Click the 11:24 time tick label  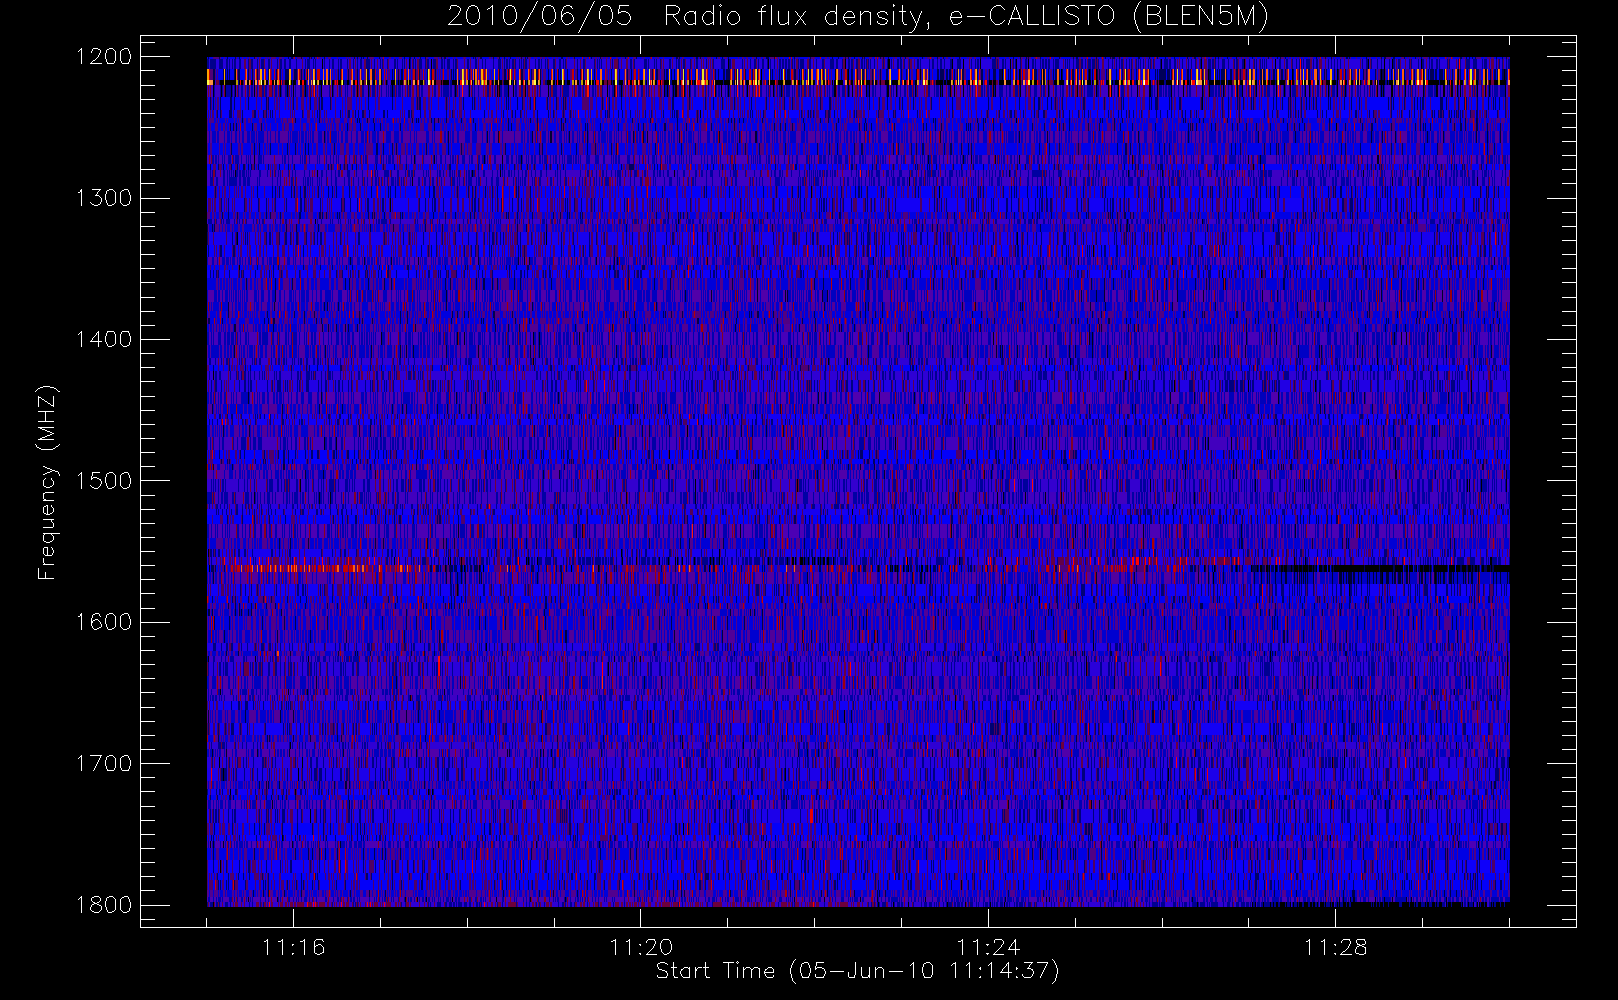[988, 946]
